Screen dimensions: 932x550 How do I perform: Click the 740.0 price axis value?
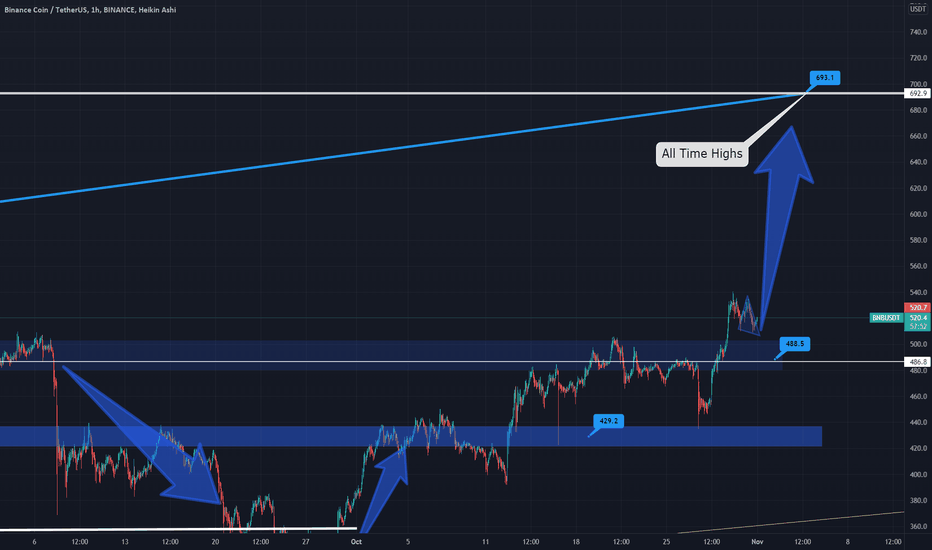[918, 32]
